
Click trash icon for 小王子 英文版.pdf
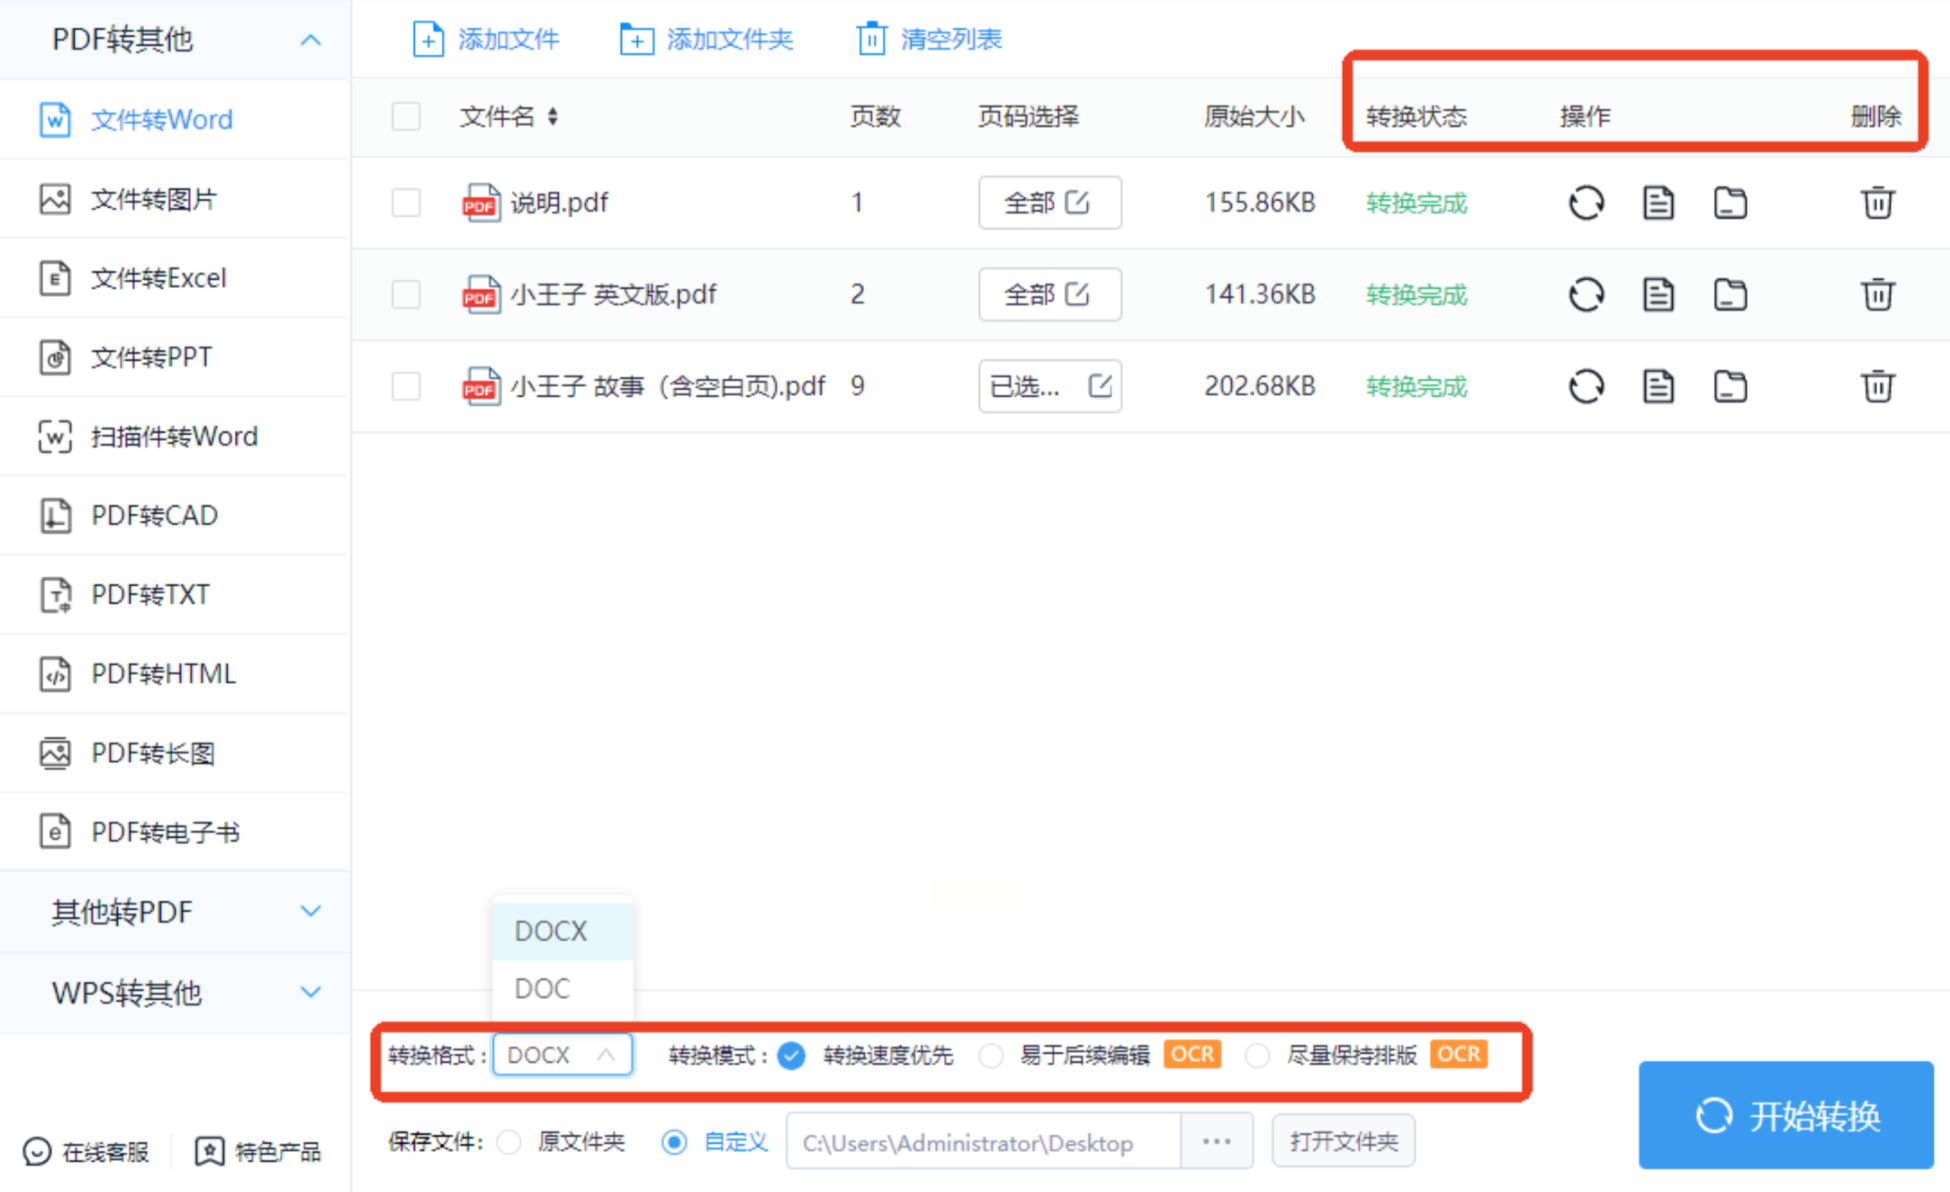pos(1877,295)
